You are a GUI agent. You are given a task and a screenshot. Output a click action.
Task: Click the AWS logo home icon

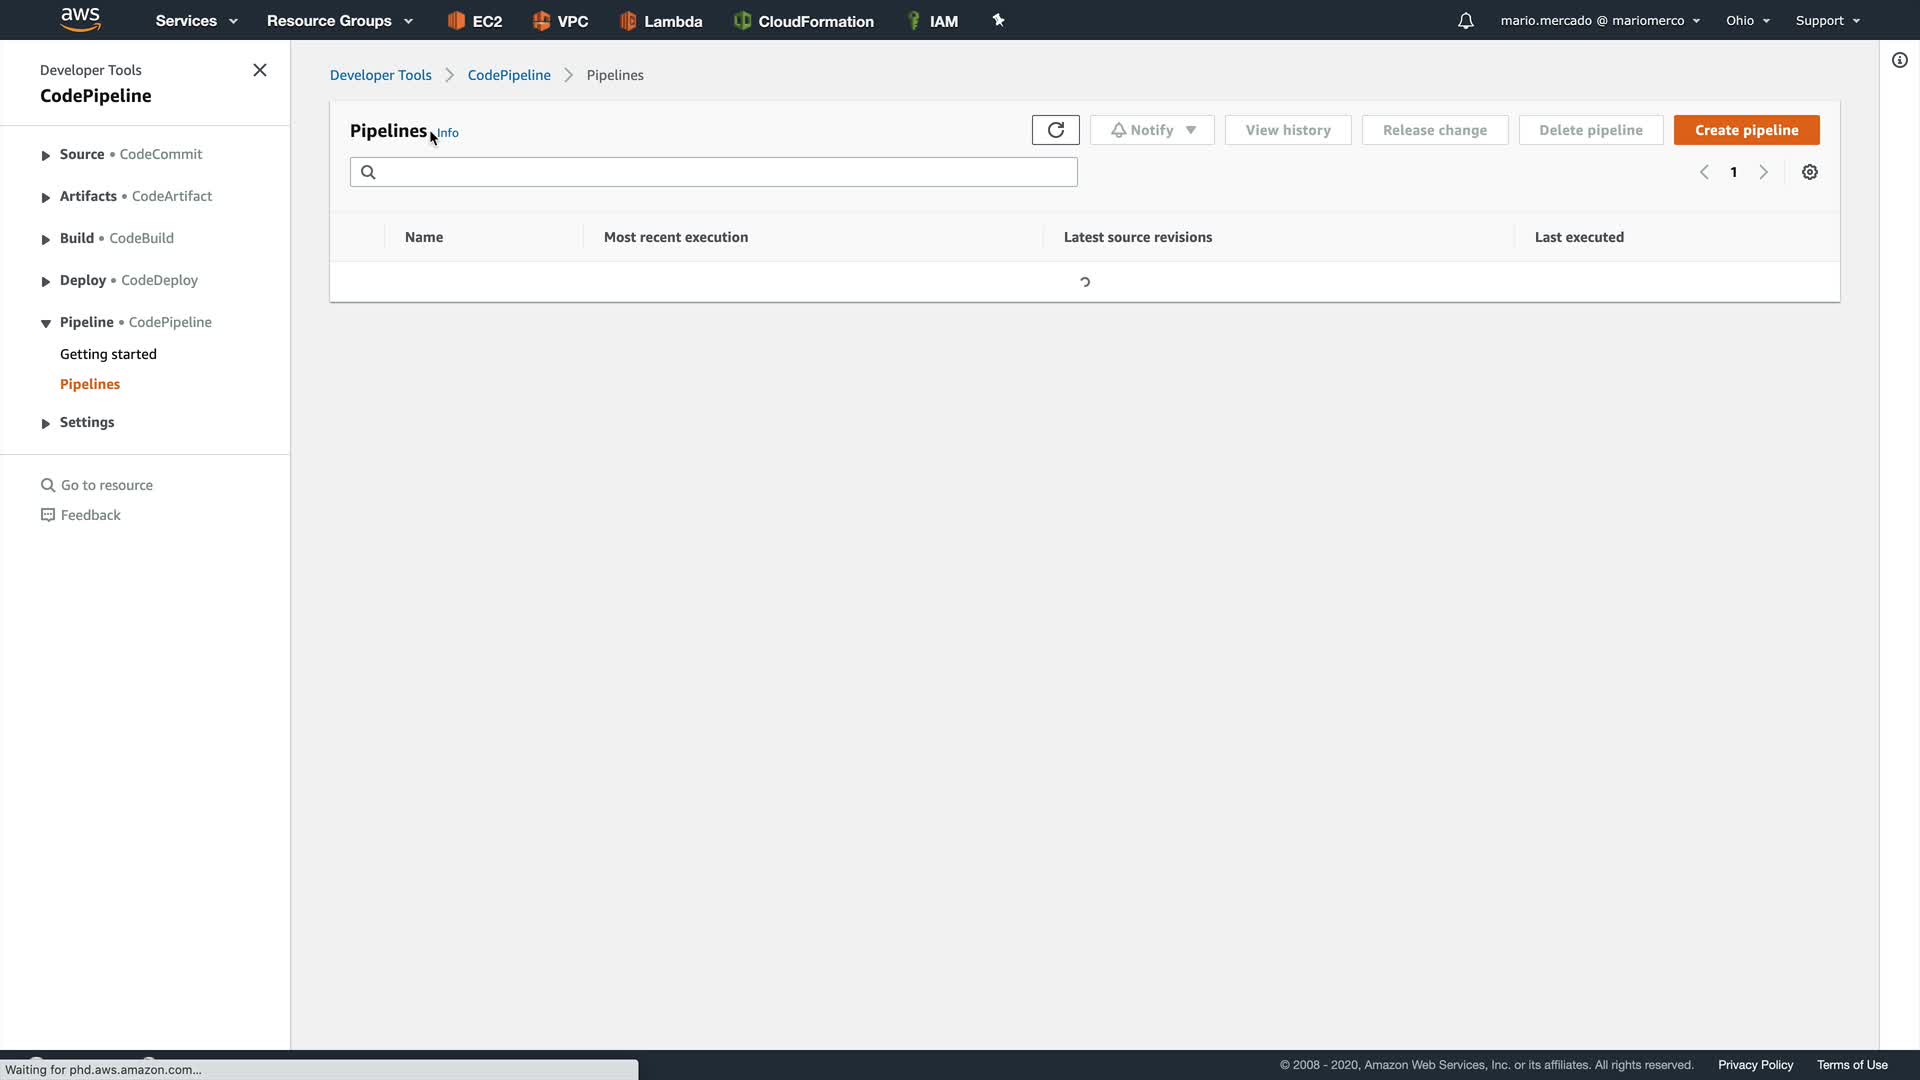click(80, 19)
